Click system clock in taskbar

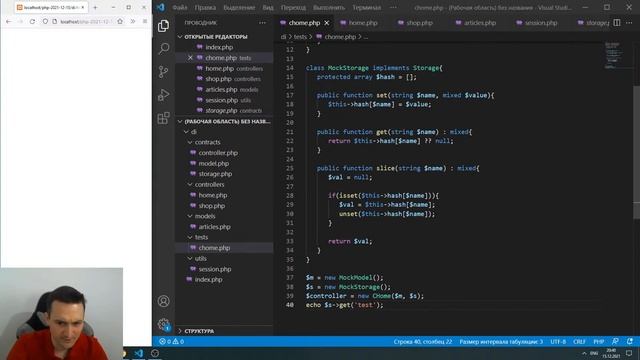pos(611,353)
